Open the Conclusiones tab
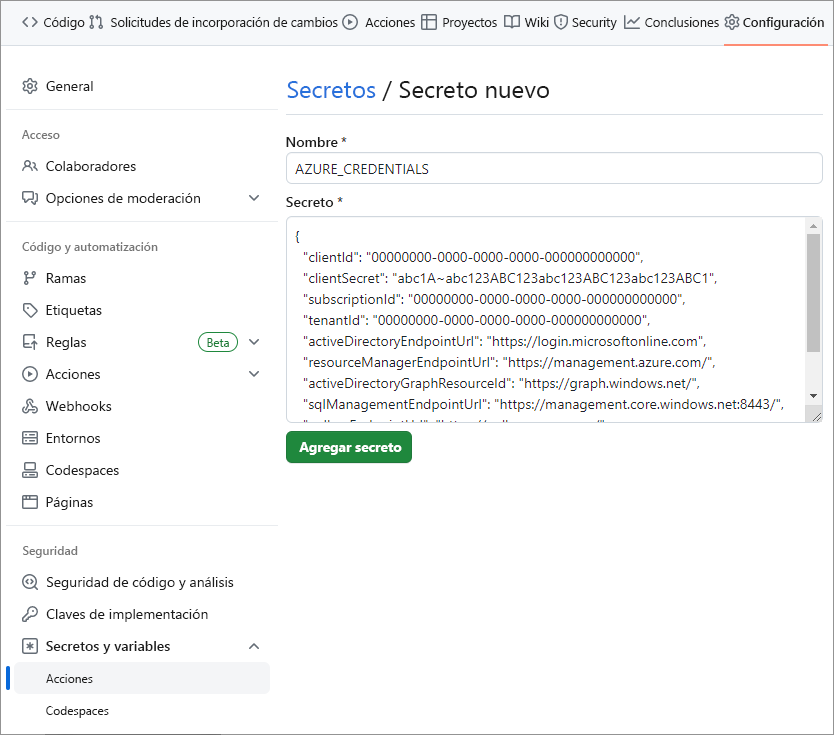 [671, 22]
